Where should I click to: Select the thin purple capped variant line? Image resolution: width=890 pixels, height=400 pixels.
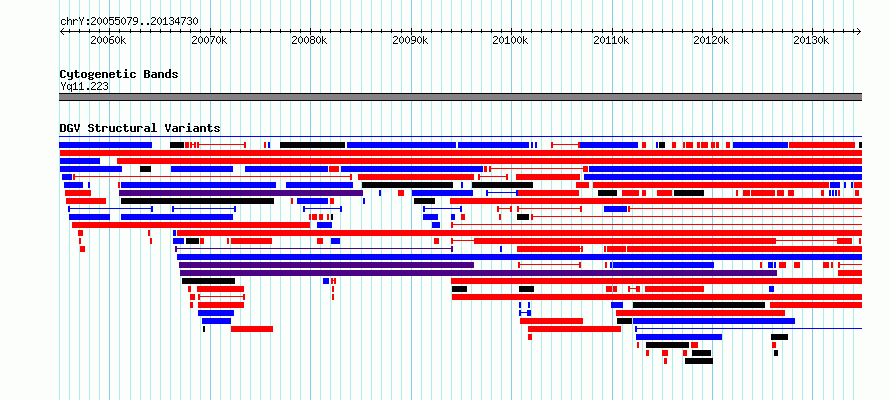314,249
